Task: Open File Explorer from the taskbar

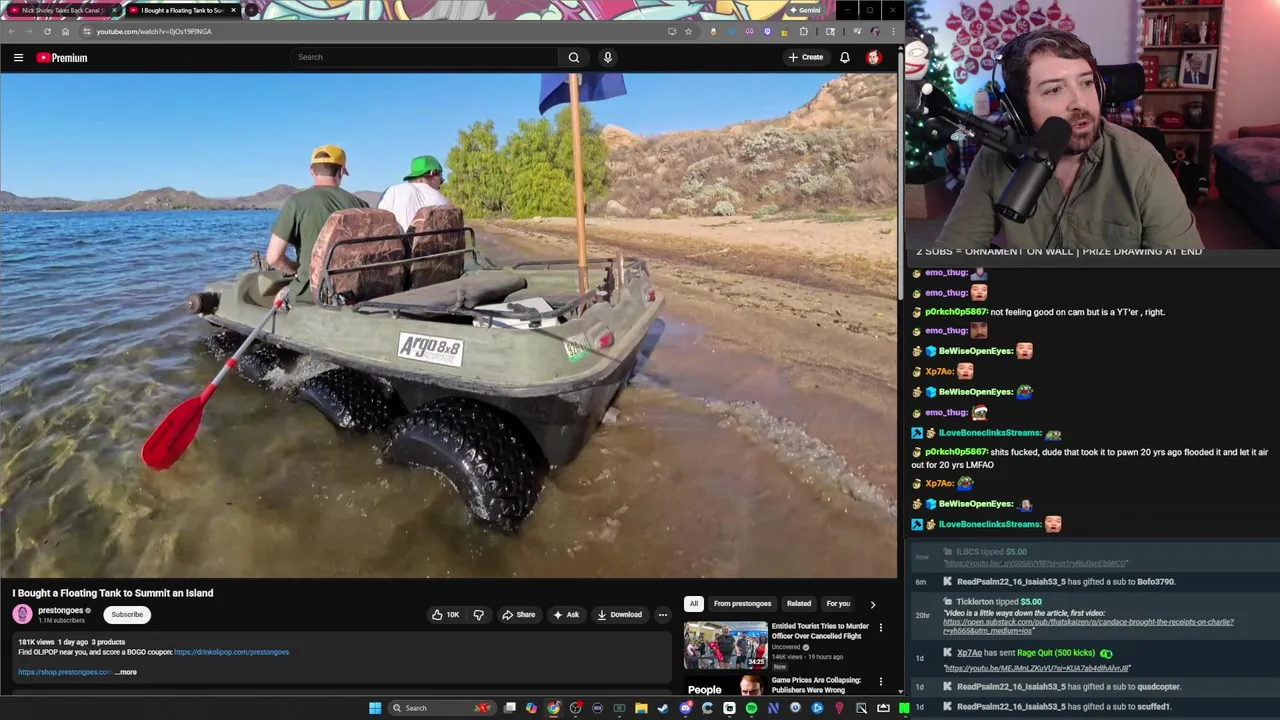Action: 641,708
